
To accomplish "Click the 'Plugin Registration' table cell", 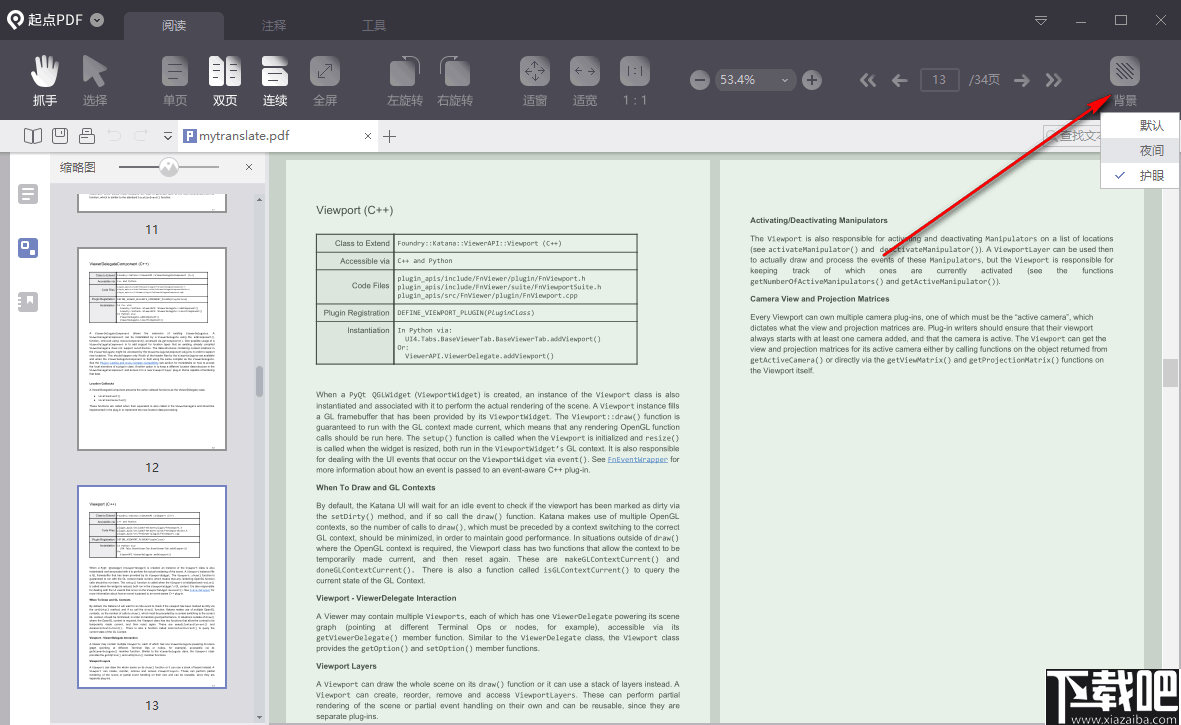I will click(x=356, y=312).
